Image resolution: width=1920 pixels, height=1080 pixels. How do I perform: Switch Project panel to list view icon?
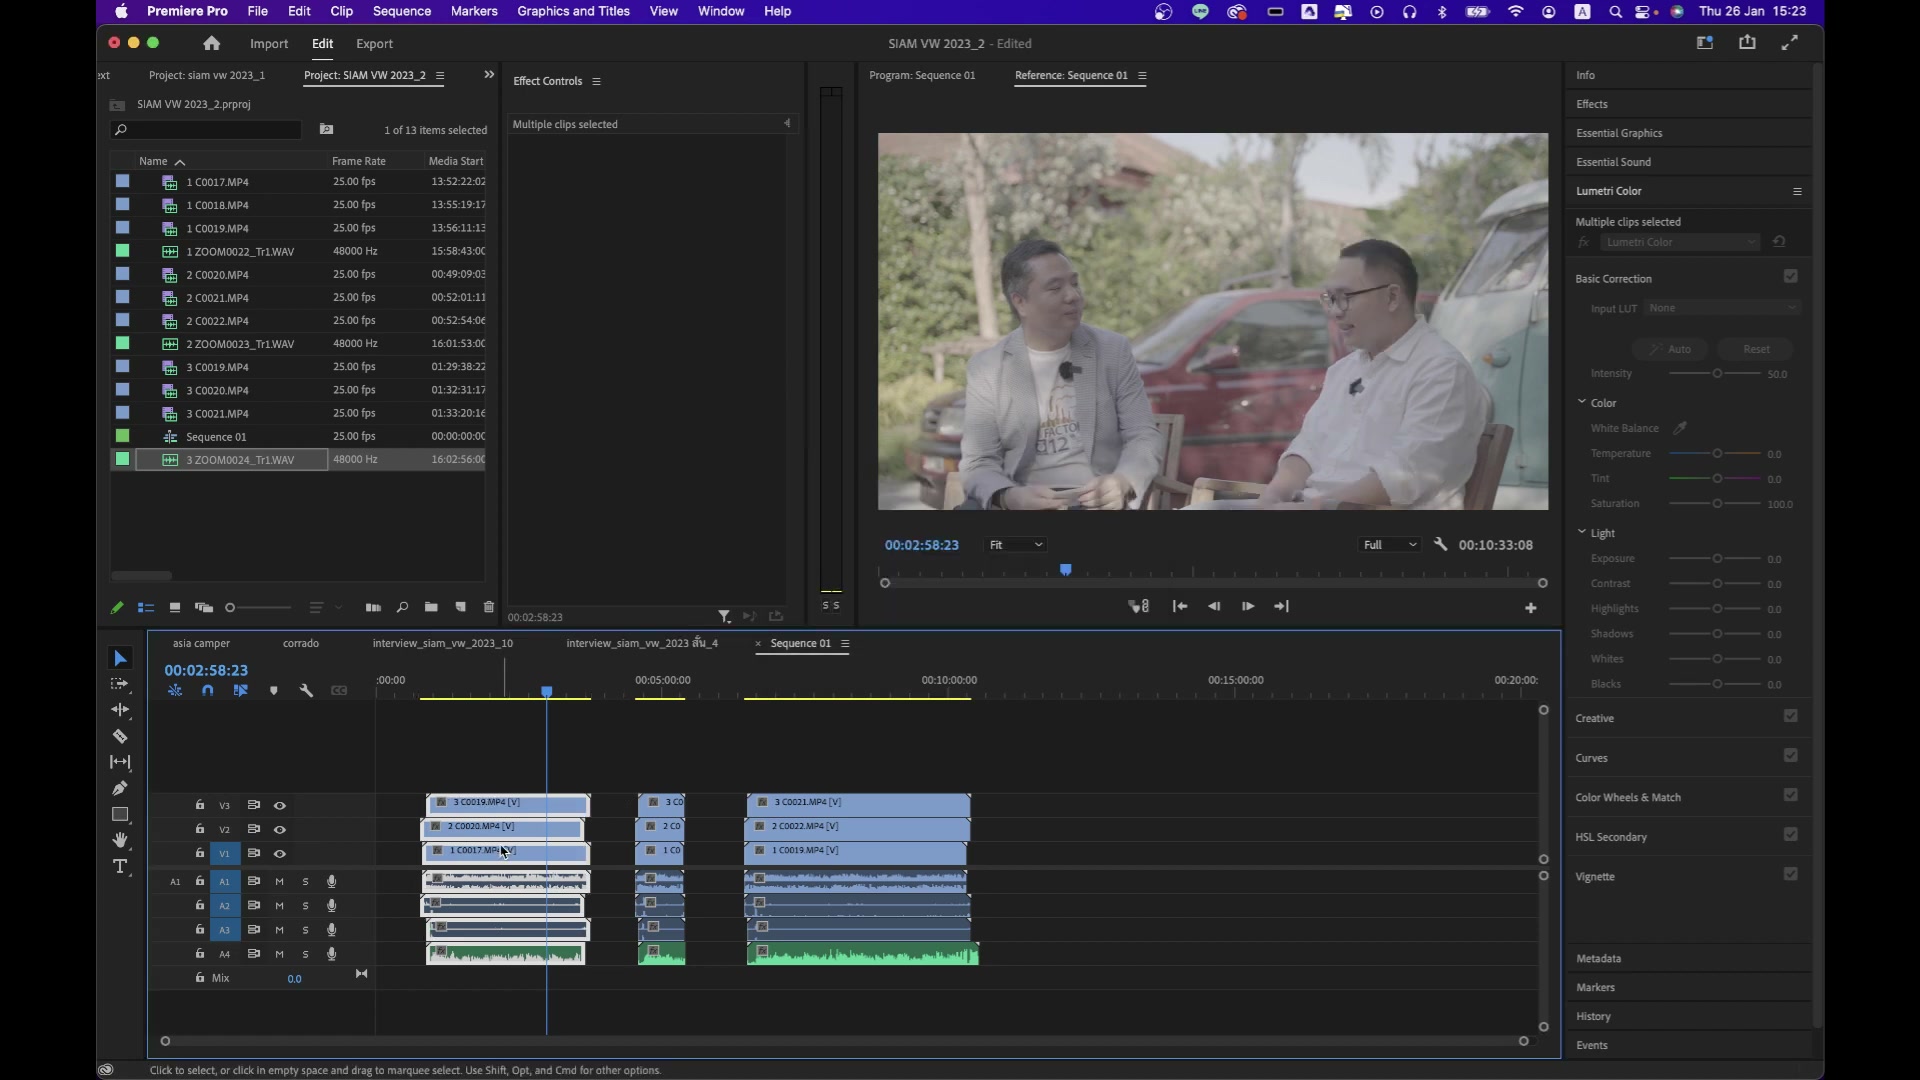[x=146, y=607]
